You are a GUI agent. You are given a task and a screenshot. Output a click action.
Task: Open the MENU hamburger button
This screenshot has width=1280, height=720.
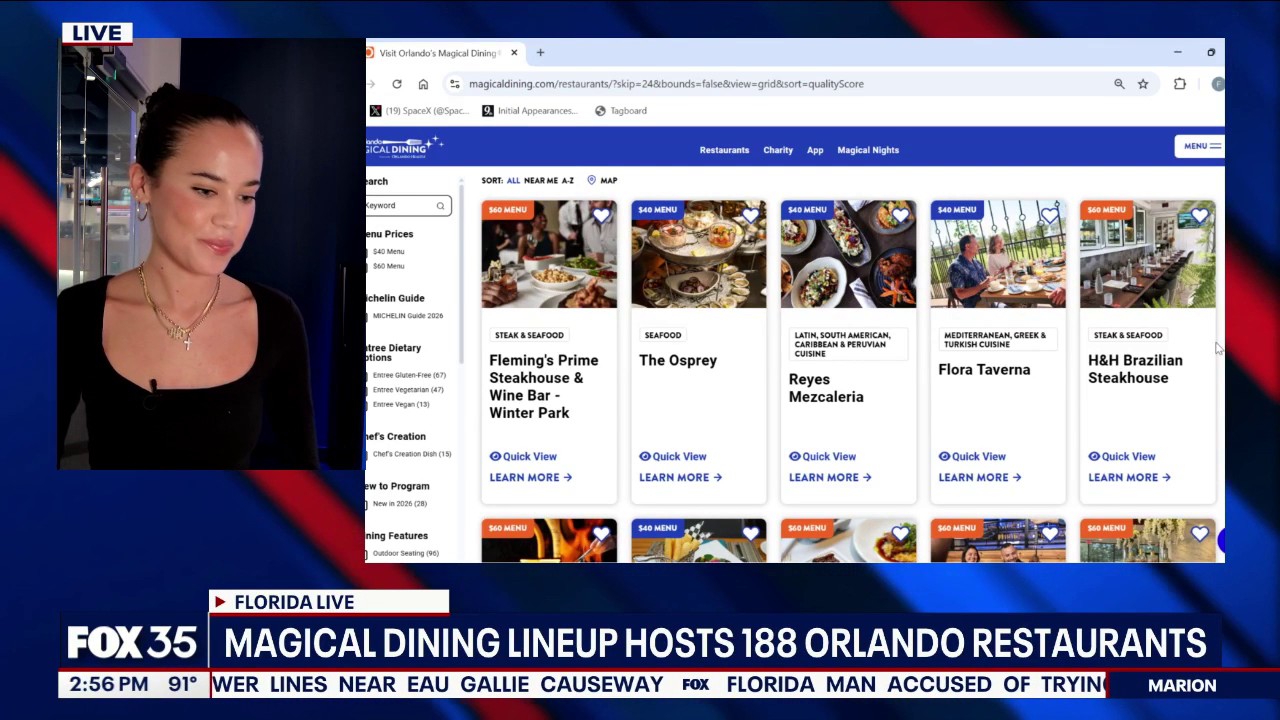pos(1199,146)
